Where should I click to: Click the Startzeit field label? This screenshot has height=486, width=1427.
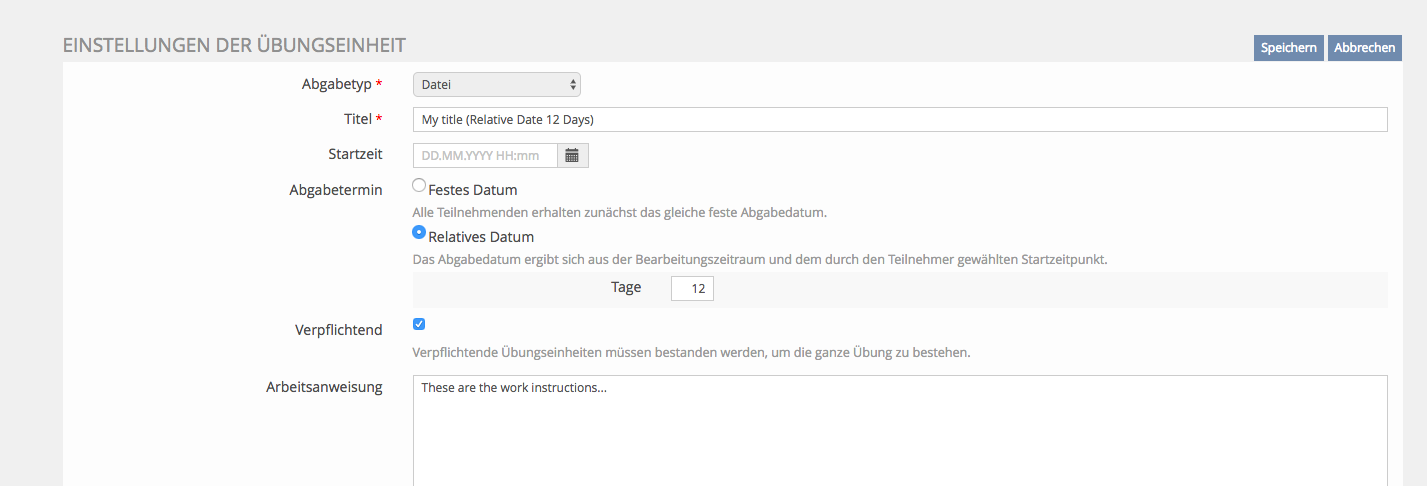[355, 154]
